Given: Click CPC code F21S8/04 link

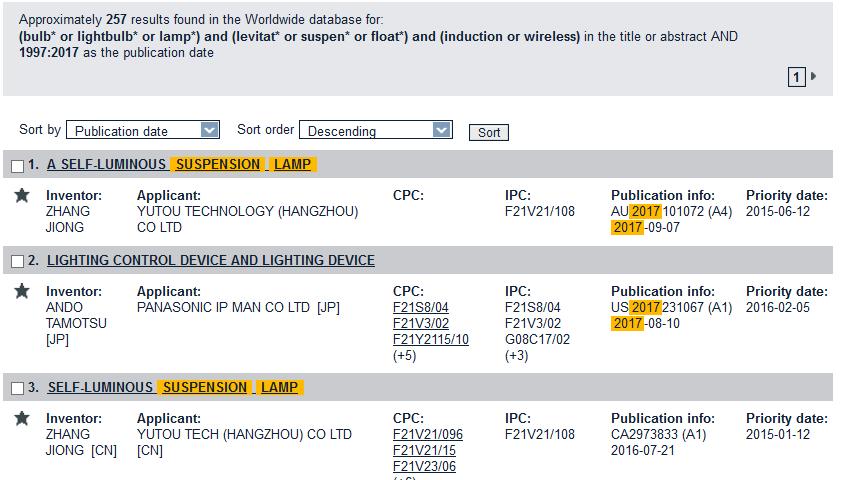Looking at the screenshot, I should 421,307.
